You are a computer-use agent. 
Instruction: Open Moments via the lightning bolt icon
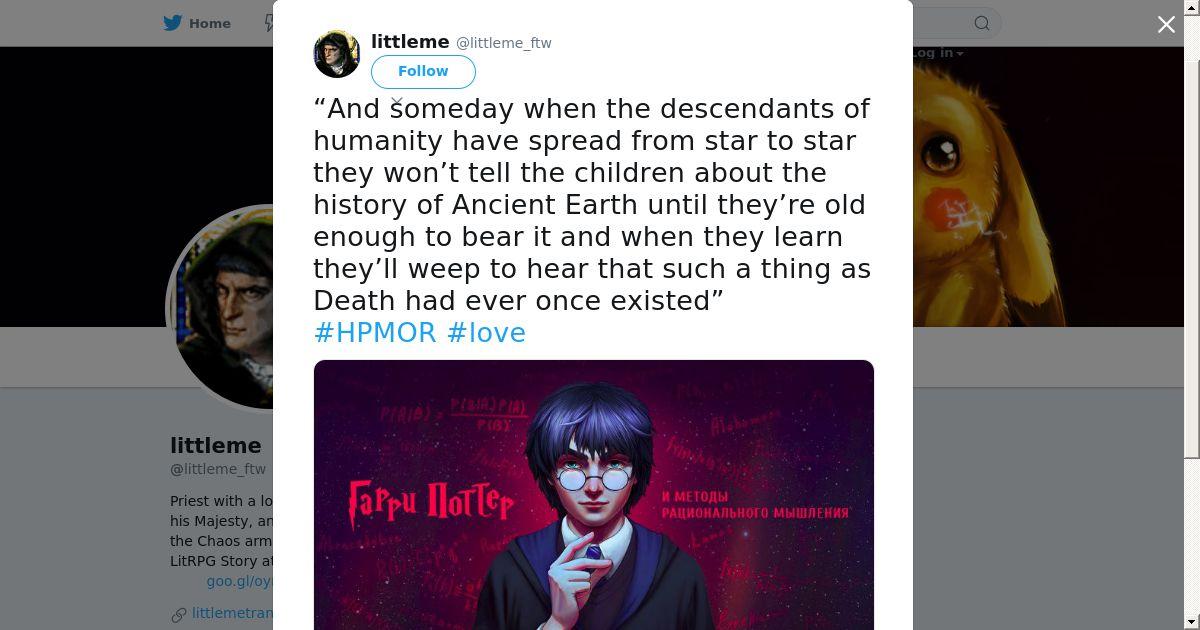268,23
